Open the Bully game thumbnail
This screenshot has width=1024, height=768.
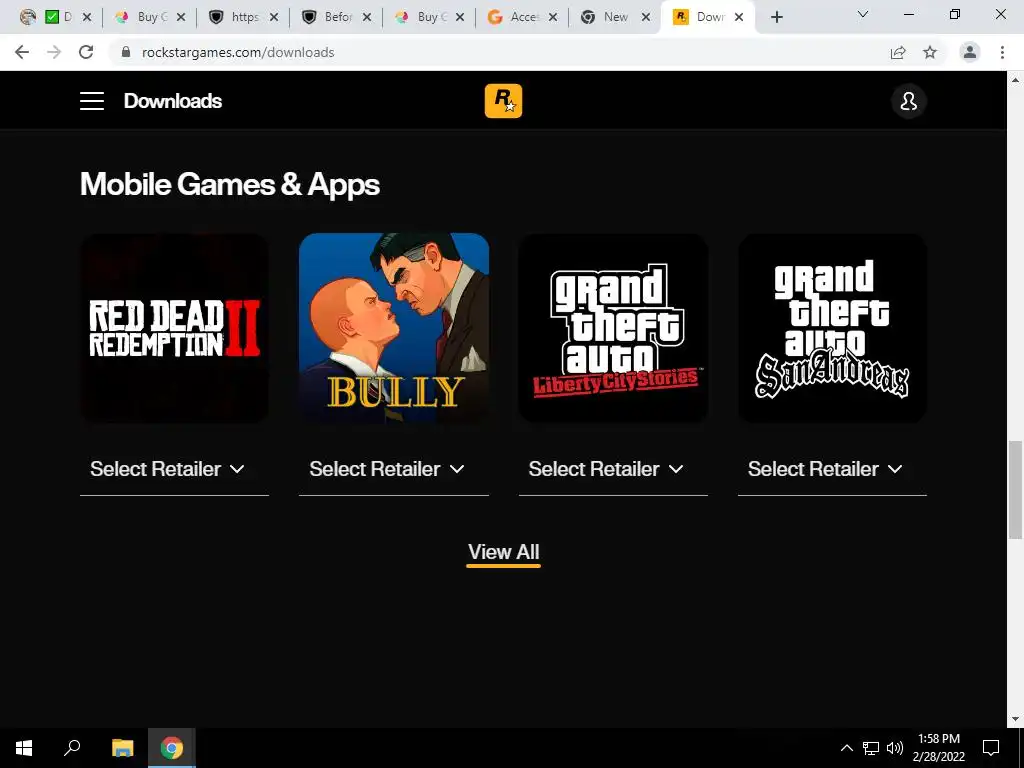pyautogui.click(x=394, y=328)
